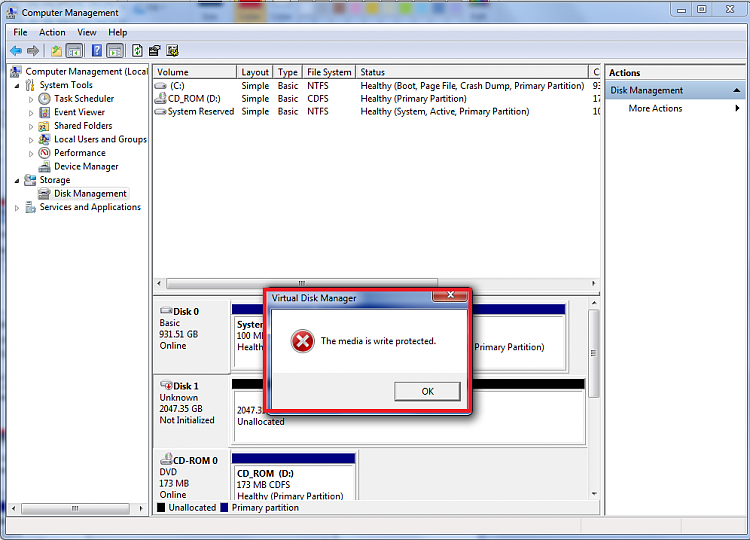Sort by the Layout column header

pos(254,72)
